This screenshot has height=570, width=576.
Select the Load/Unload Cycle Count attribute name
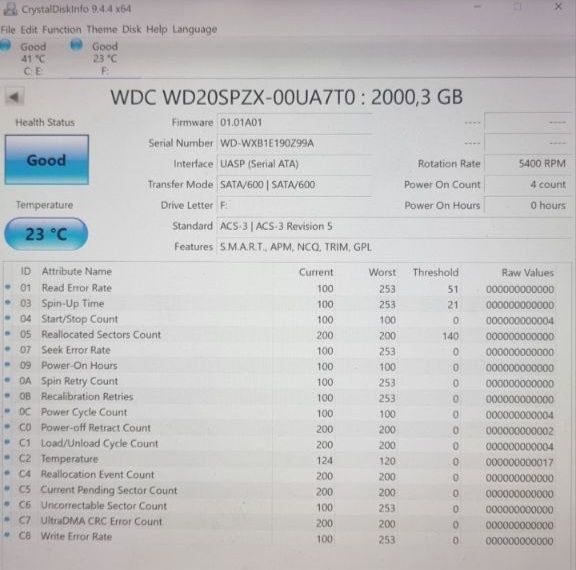[x=100, y=443]
